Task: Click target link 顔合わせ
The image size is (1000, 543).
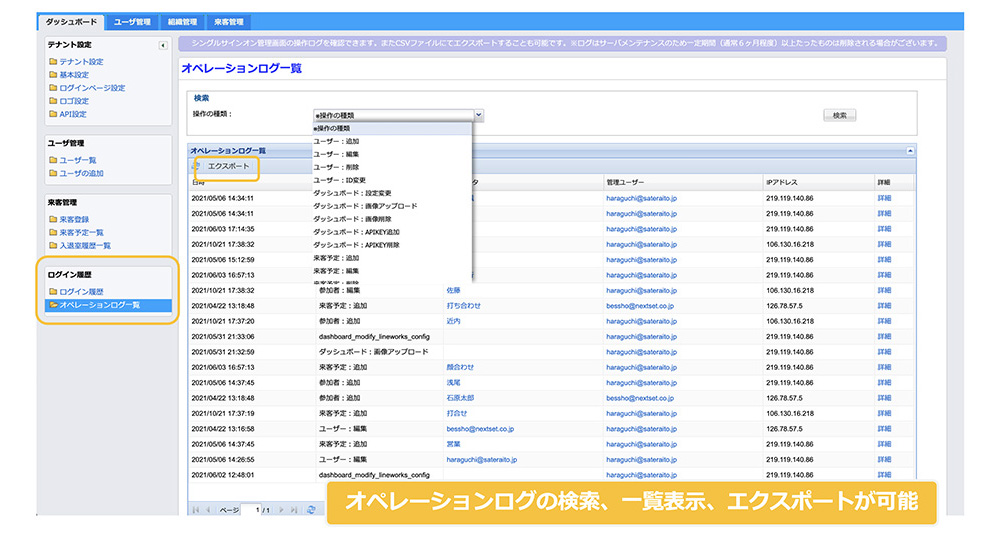Action: (x=460, y=368)
